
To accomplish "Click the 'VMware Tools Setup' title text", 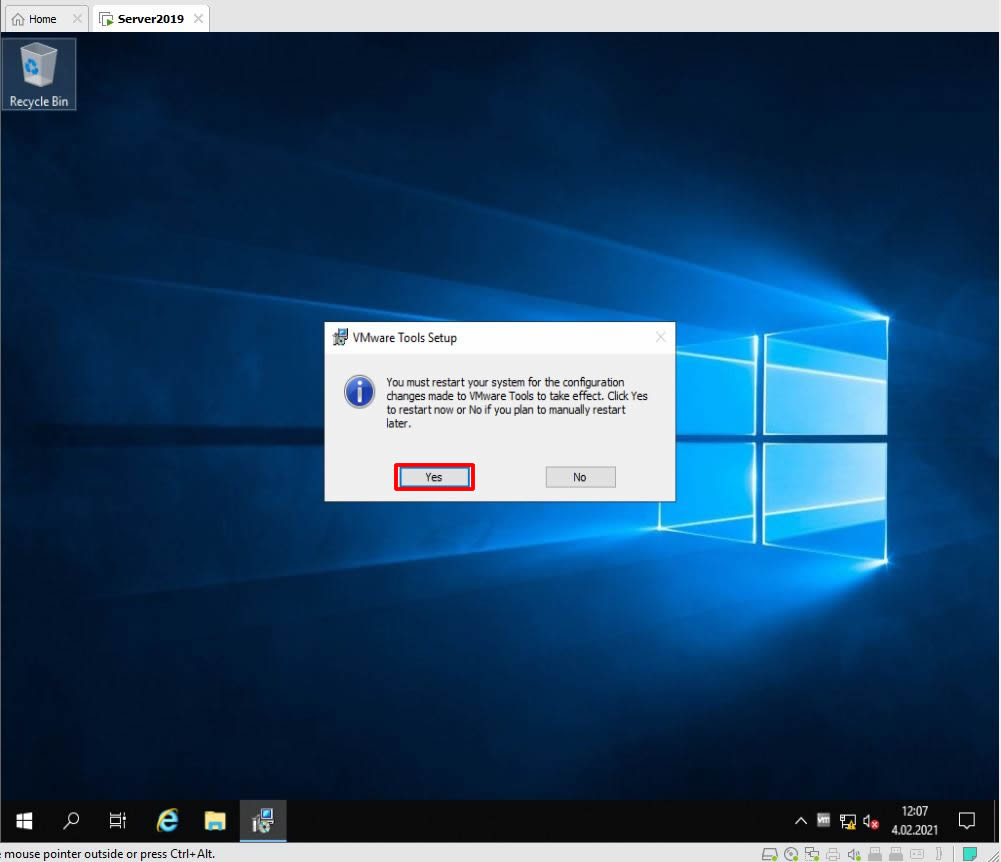I will [405, 338].
